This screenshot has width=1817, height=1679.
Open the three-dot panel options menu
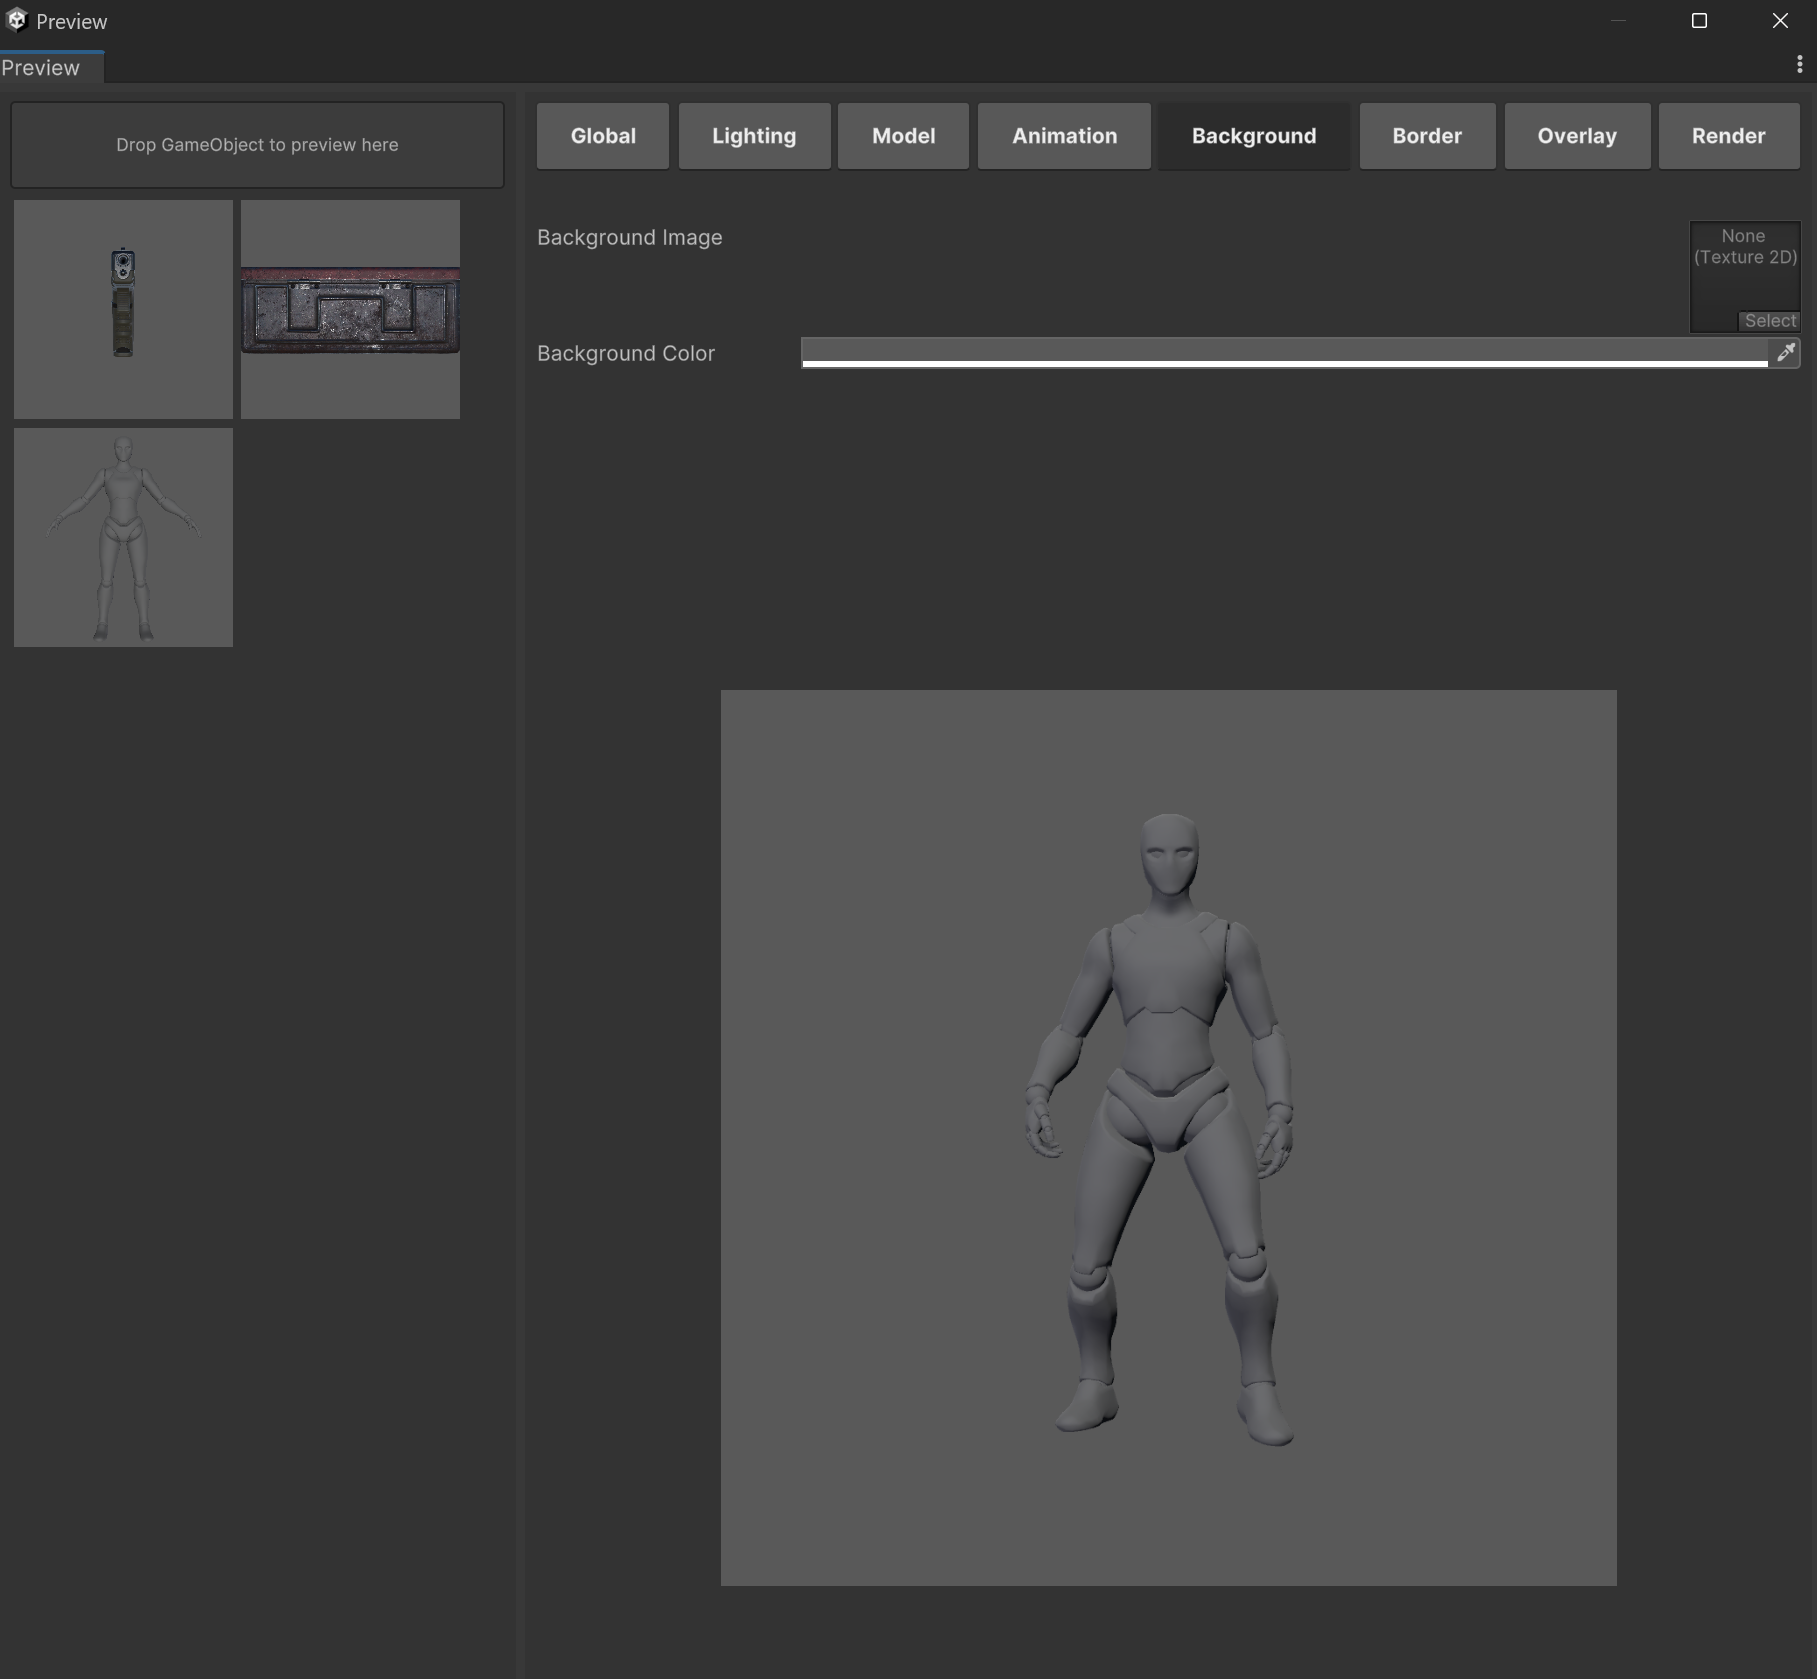1799,65
